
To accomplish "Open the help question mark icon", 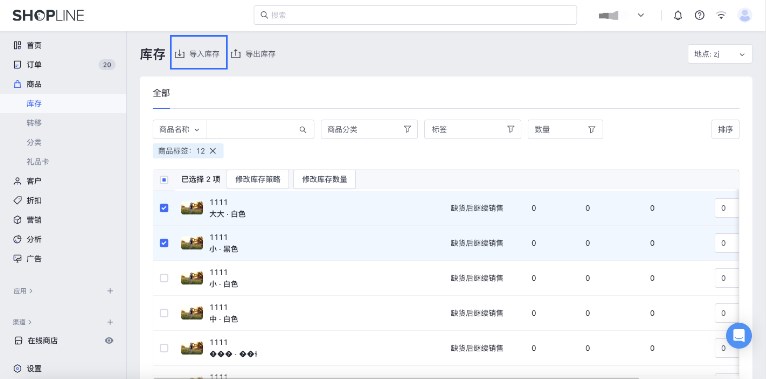I will [x=700, y=15].
